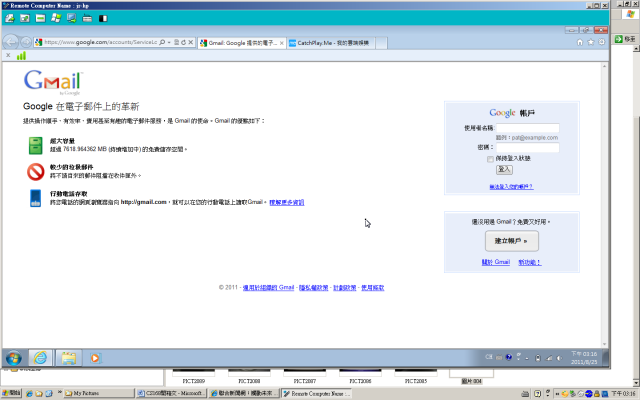Click the remote Windows 7 Start orb

click(13, 358)
